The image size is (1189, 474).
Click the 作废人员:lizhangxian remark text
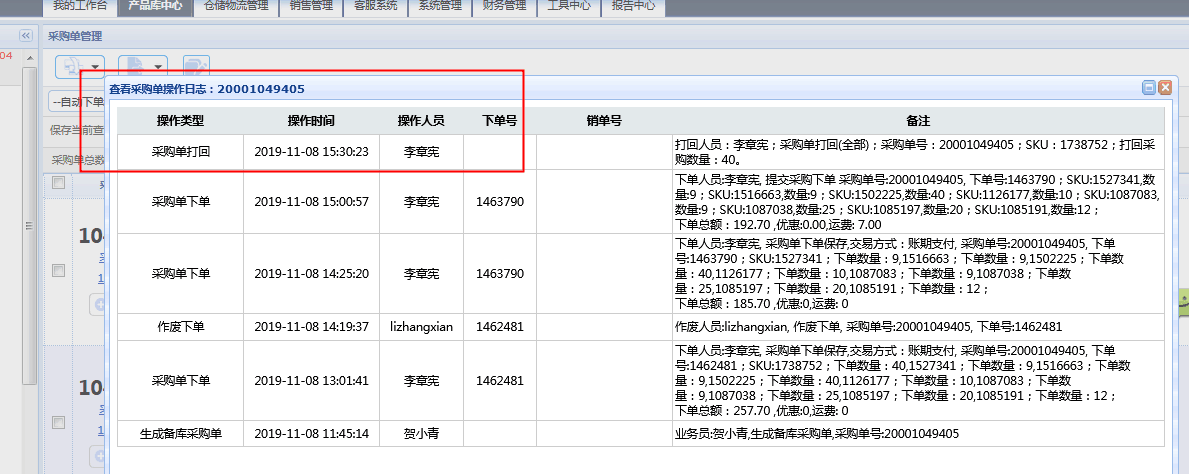click(x=868, y=327)
